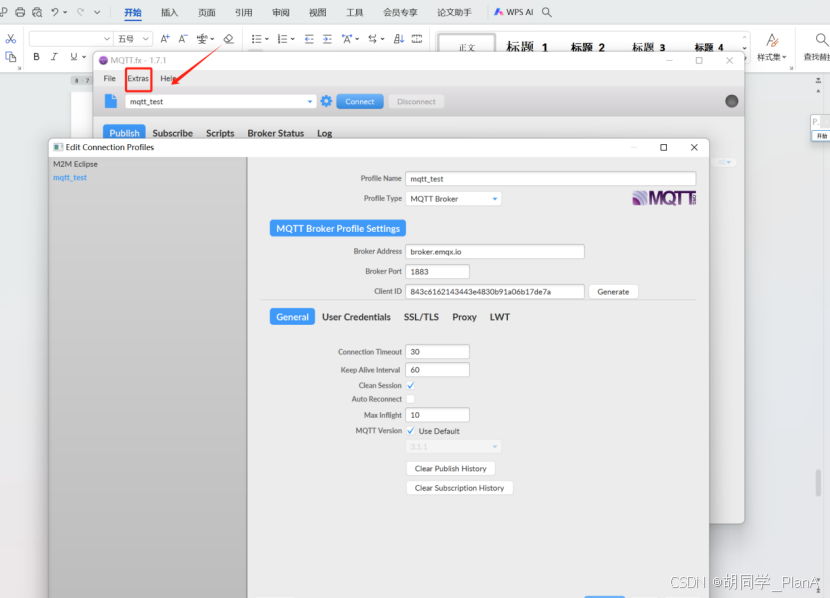Click the Clear Subscription History button

459,488
